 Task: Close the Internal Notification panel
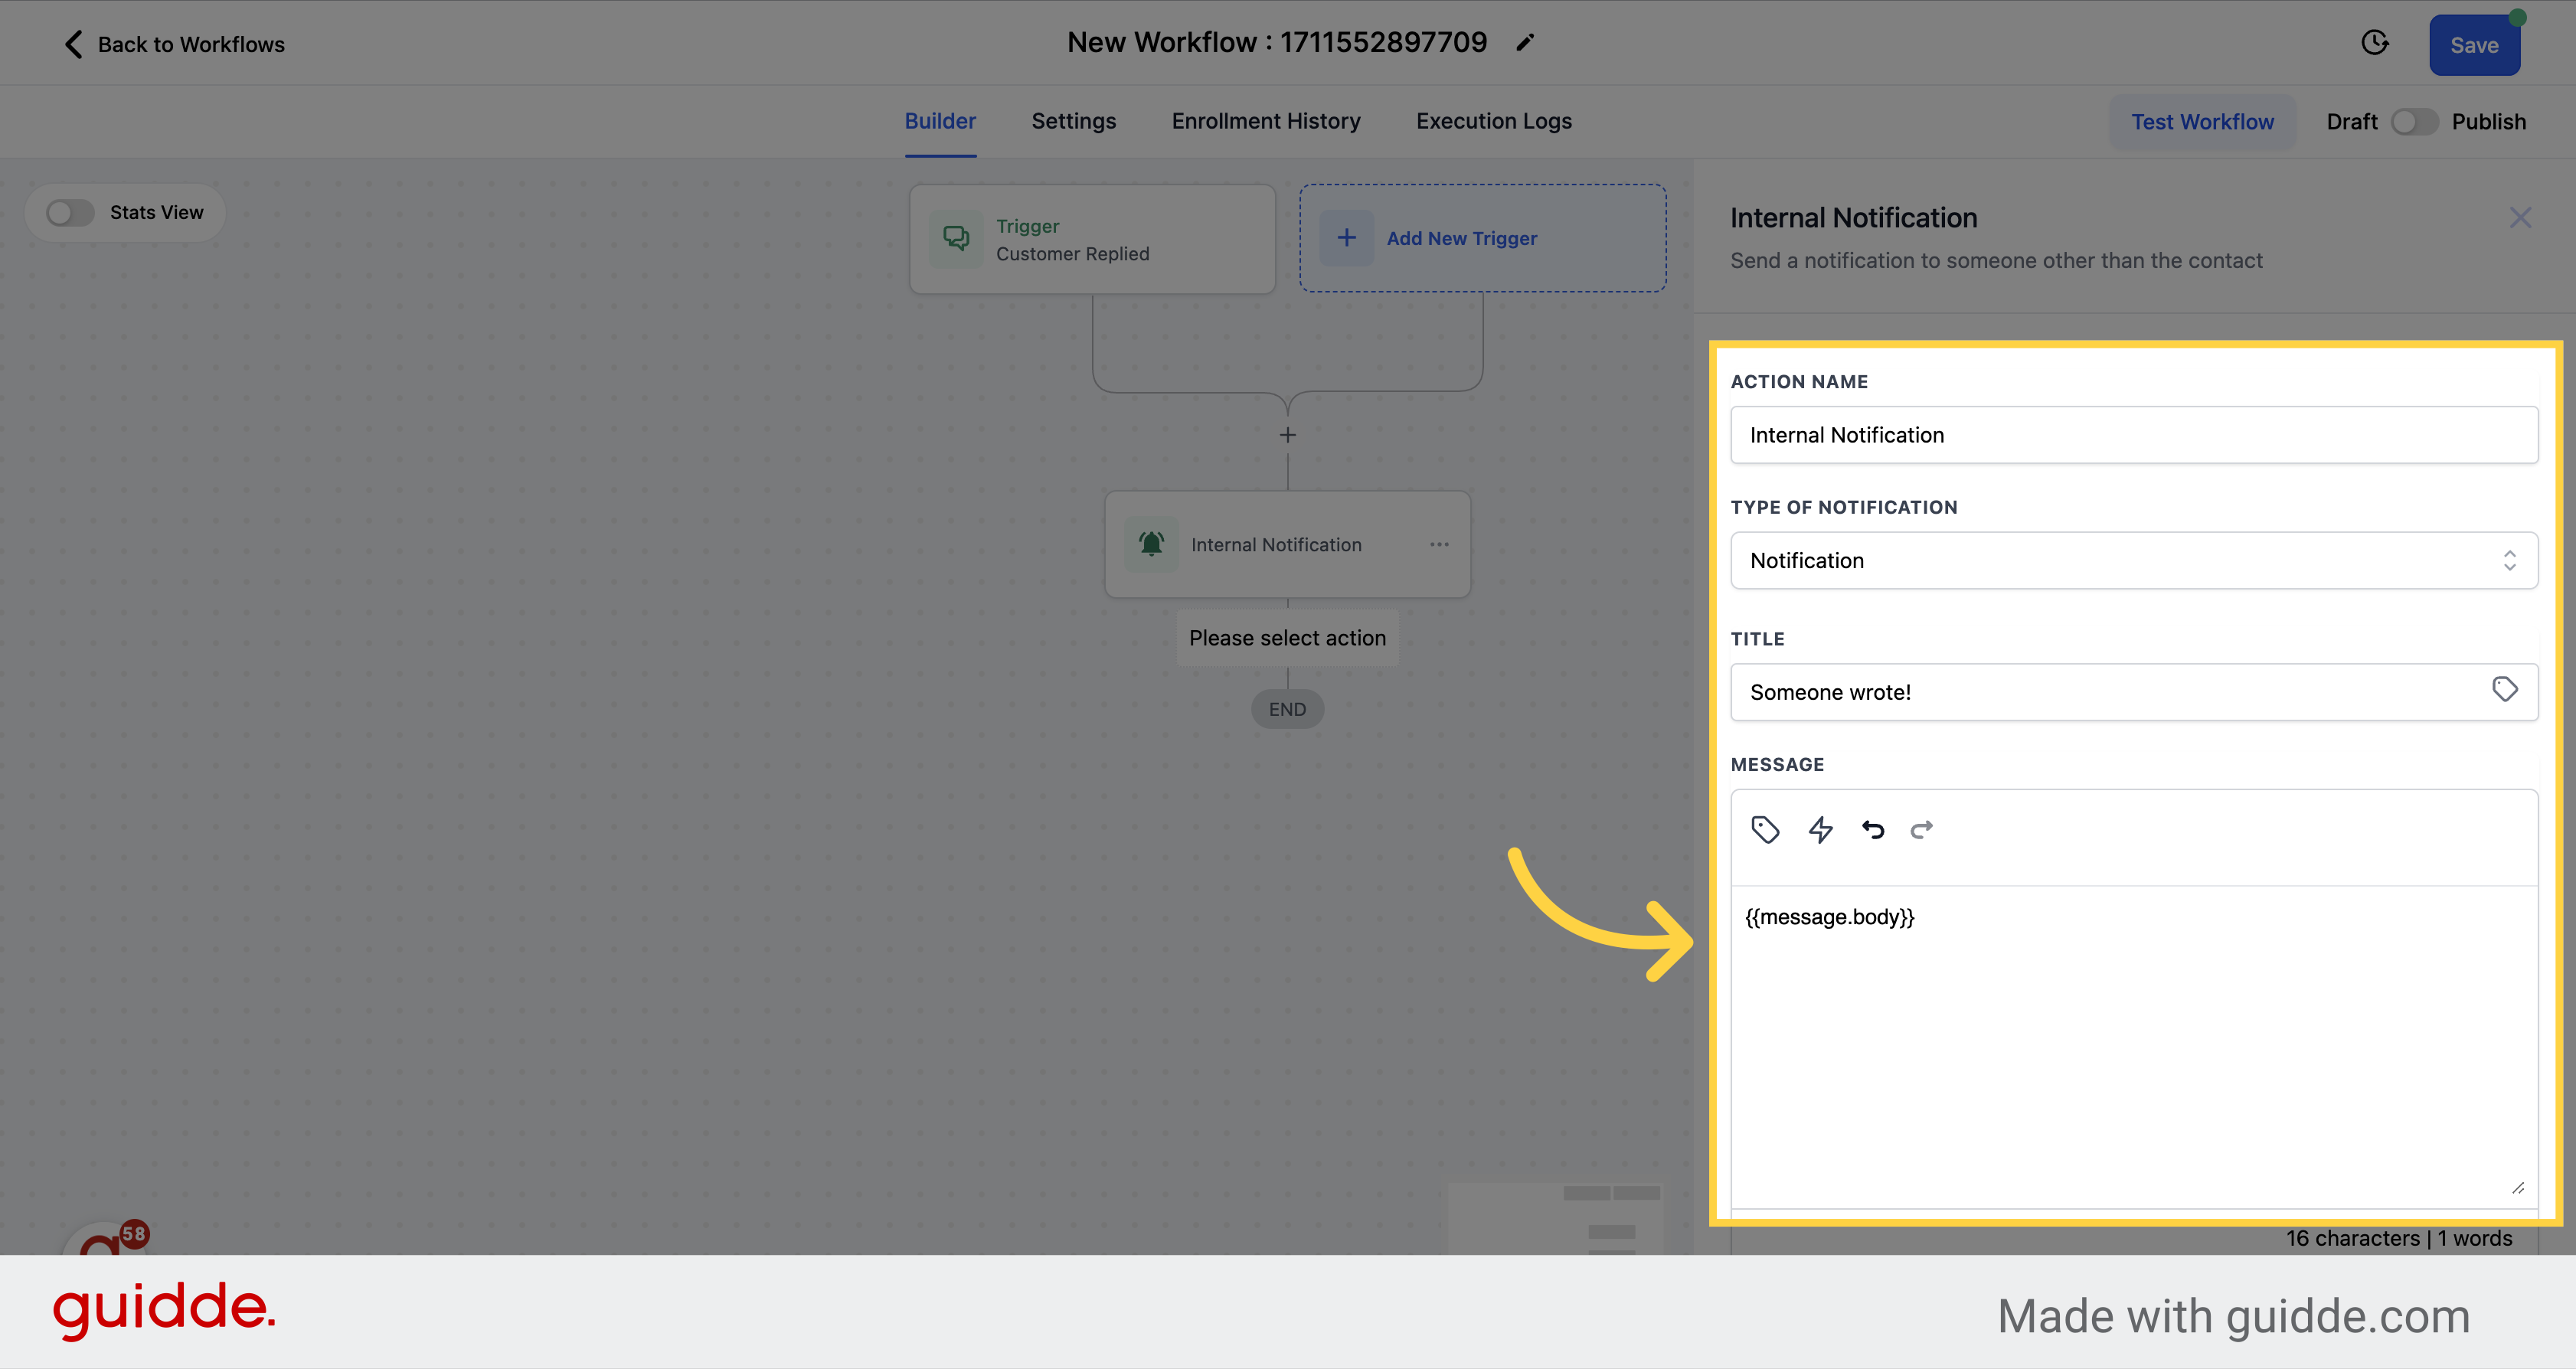point(2520,218)
